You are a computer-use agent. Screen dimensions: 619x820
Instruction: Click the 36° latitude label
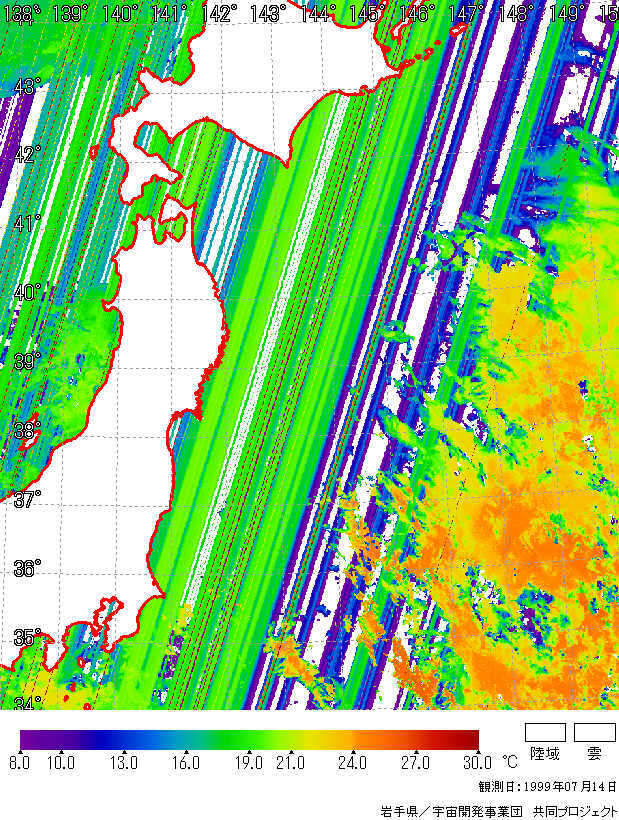(x=27, y=568)
